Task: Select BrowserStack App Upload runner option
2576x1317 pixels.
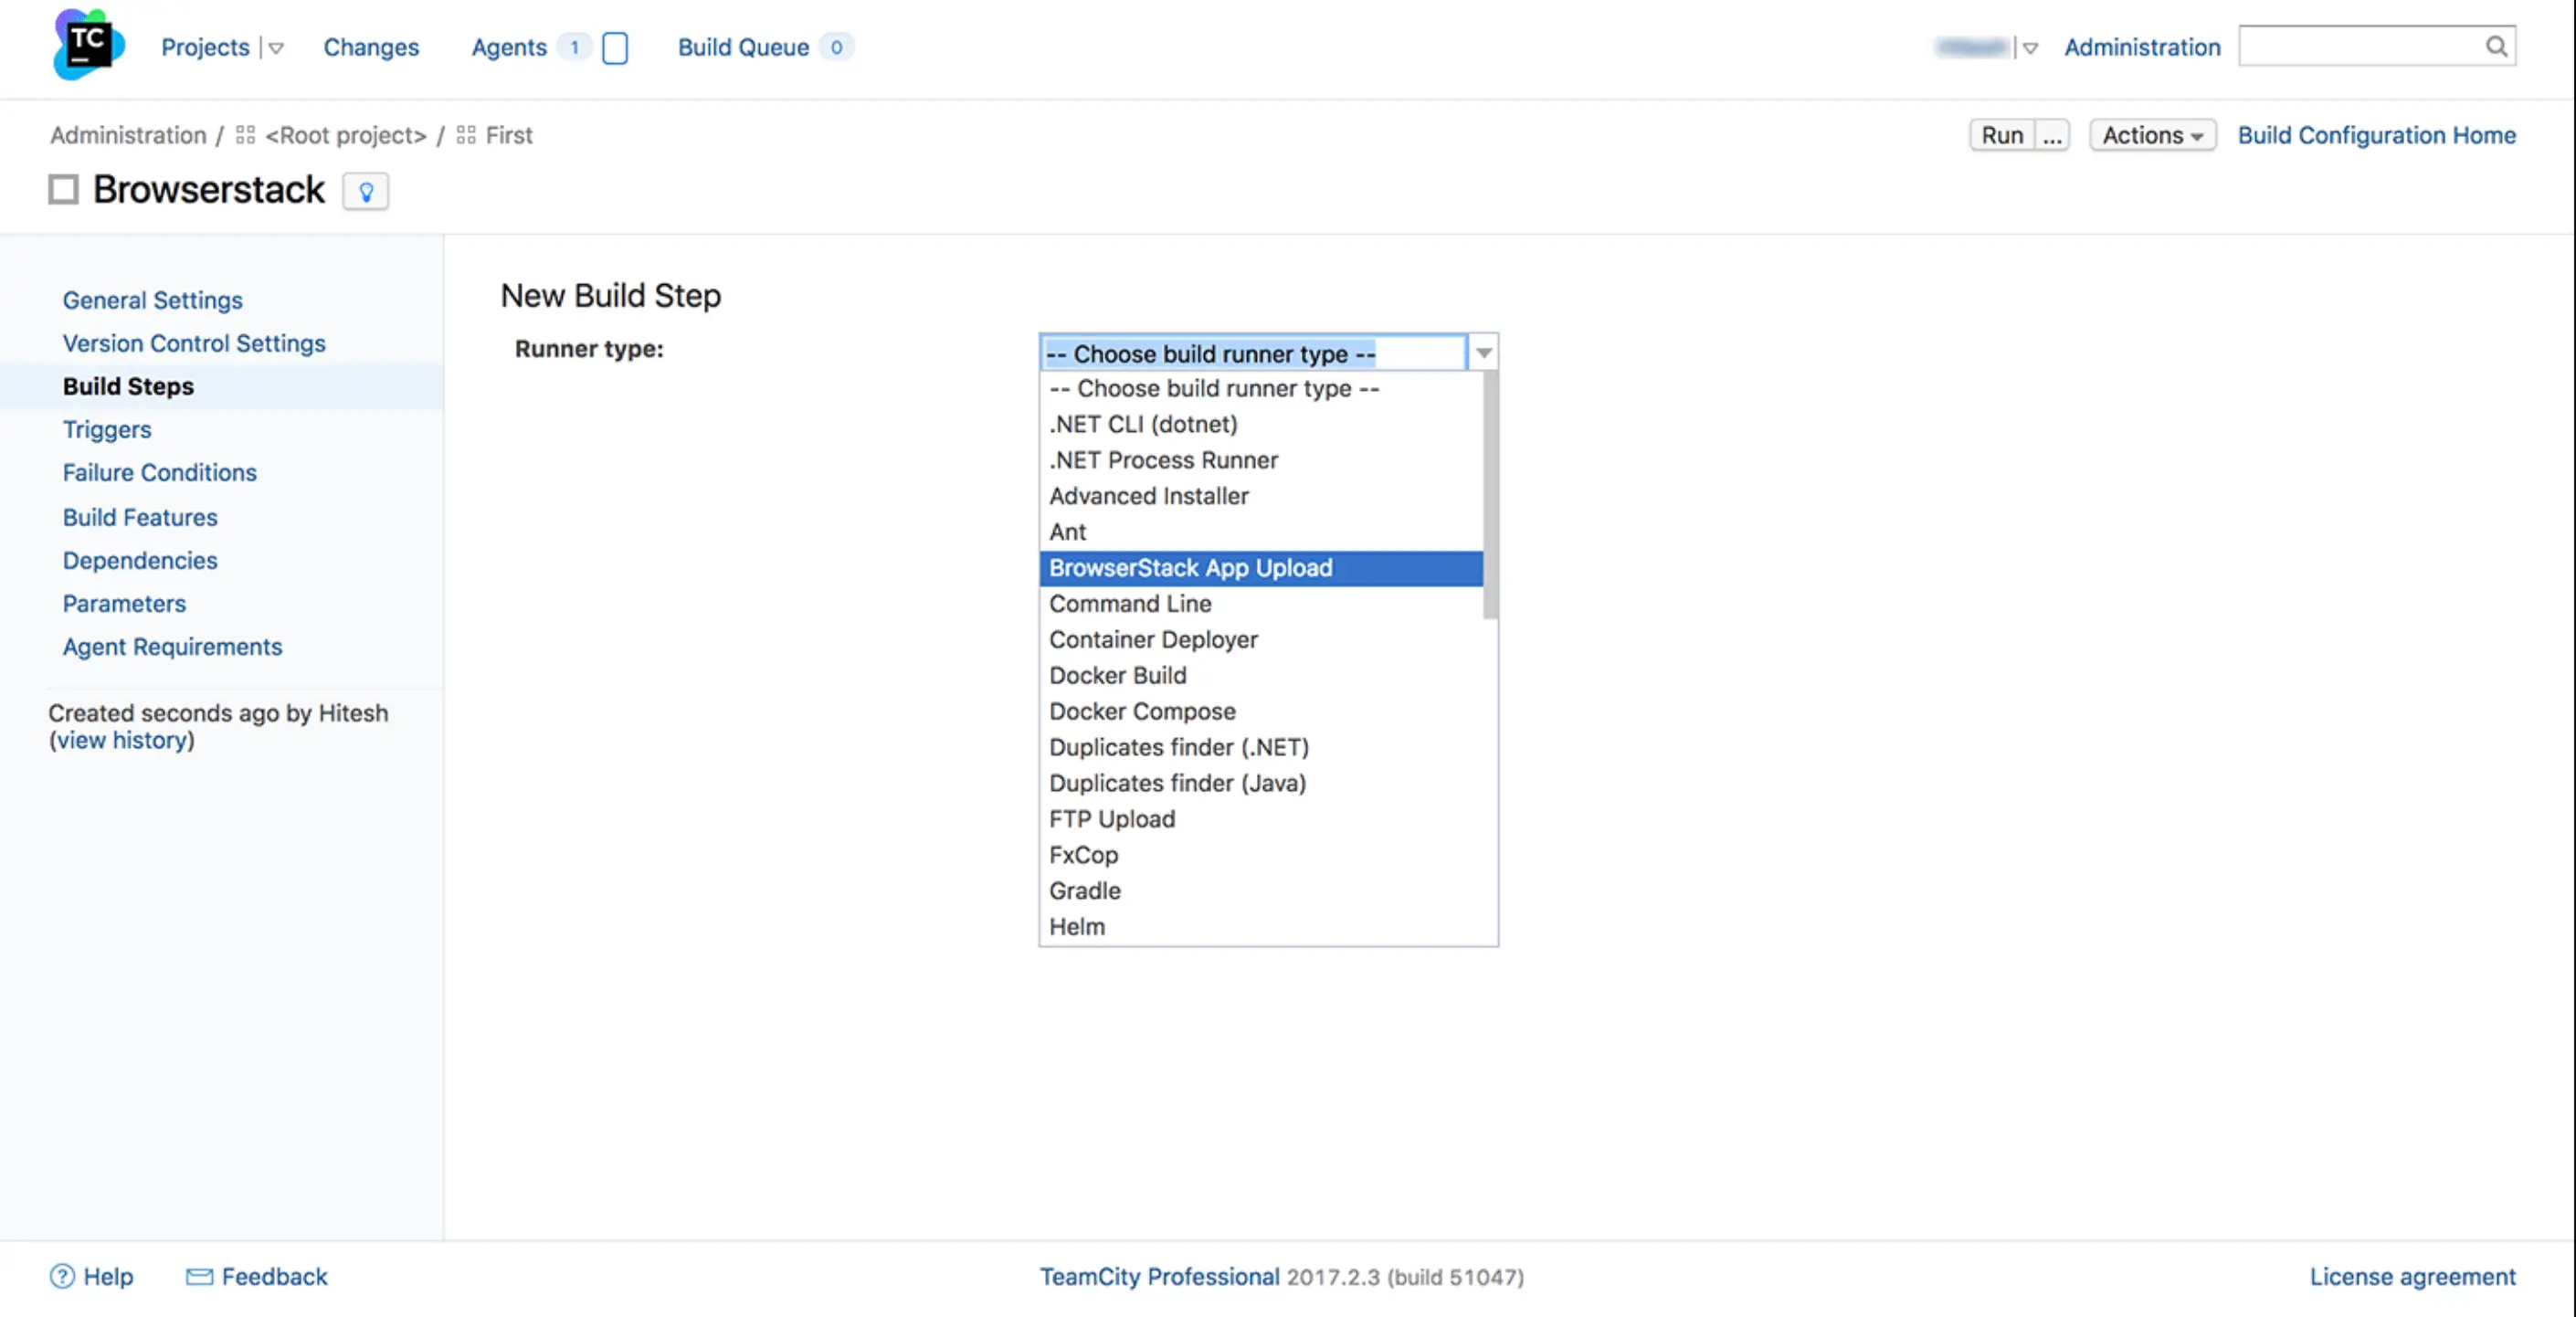Action: point(1190,568)
